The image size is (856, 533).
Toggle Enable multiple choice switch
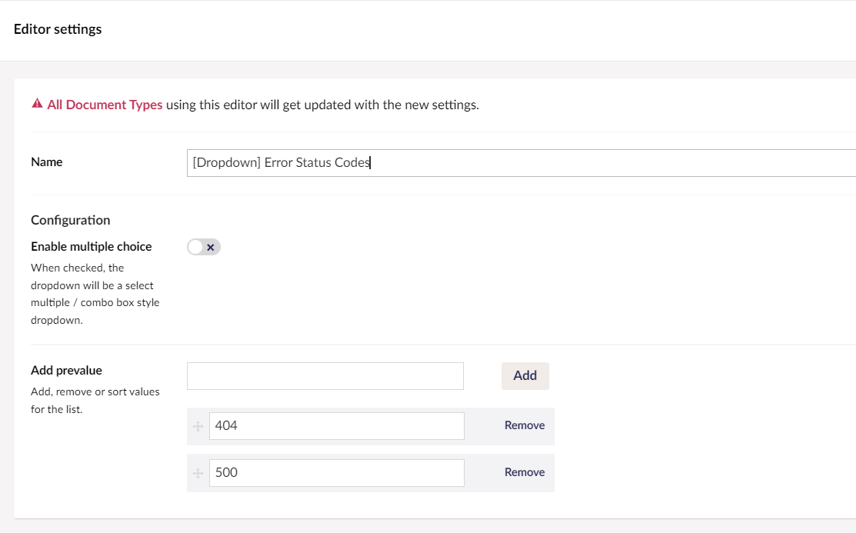[x=203, y=247]
